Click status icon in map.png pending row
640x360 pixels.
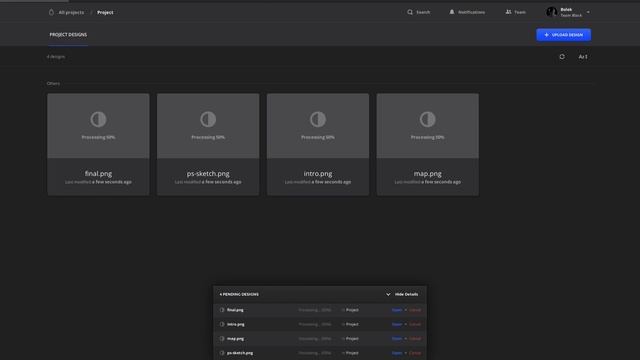(222, 338)
